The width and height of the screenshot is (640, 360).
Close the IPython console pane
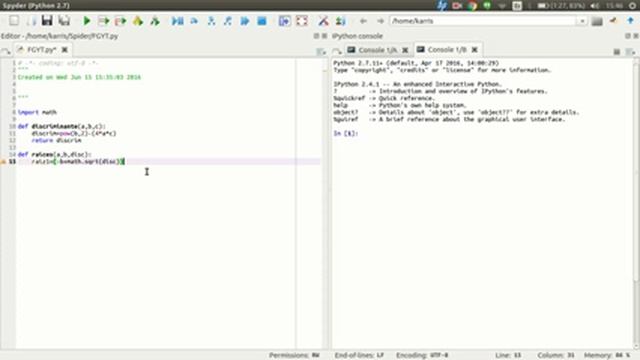(636, 36)
